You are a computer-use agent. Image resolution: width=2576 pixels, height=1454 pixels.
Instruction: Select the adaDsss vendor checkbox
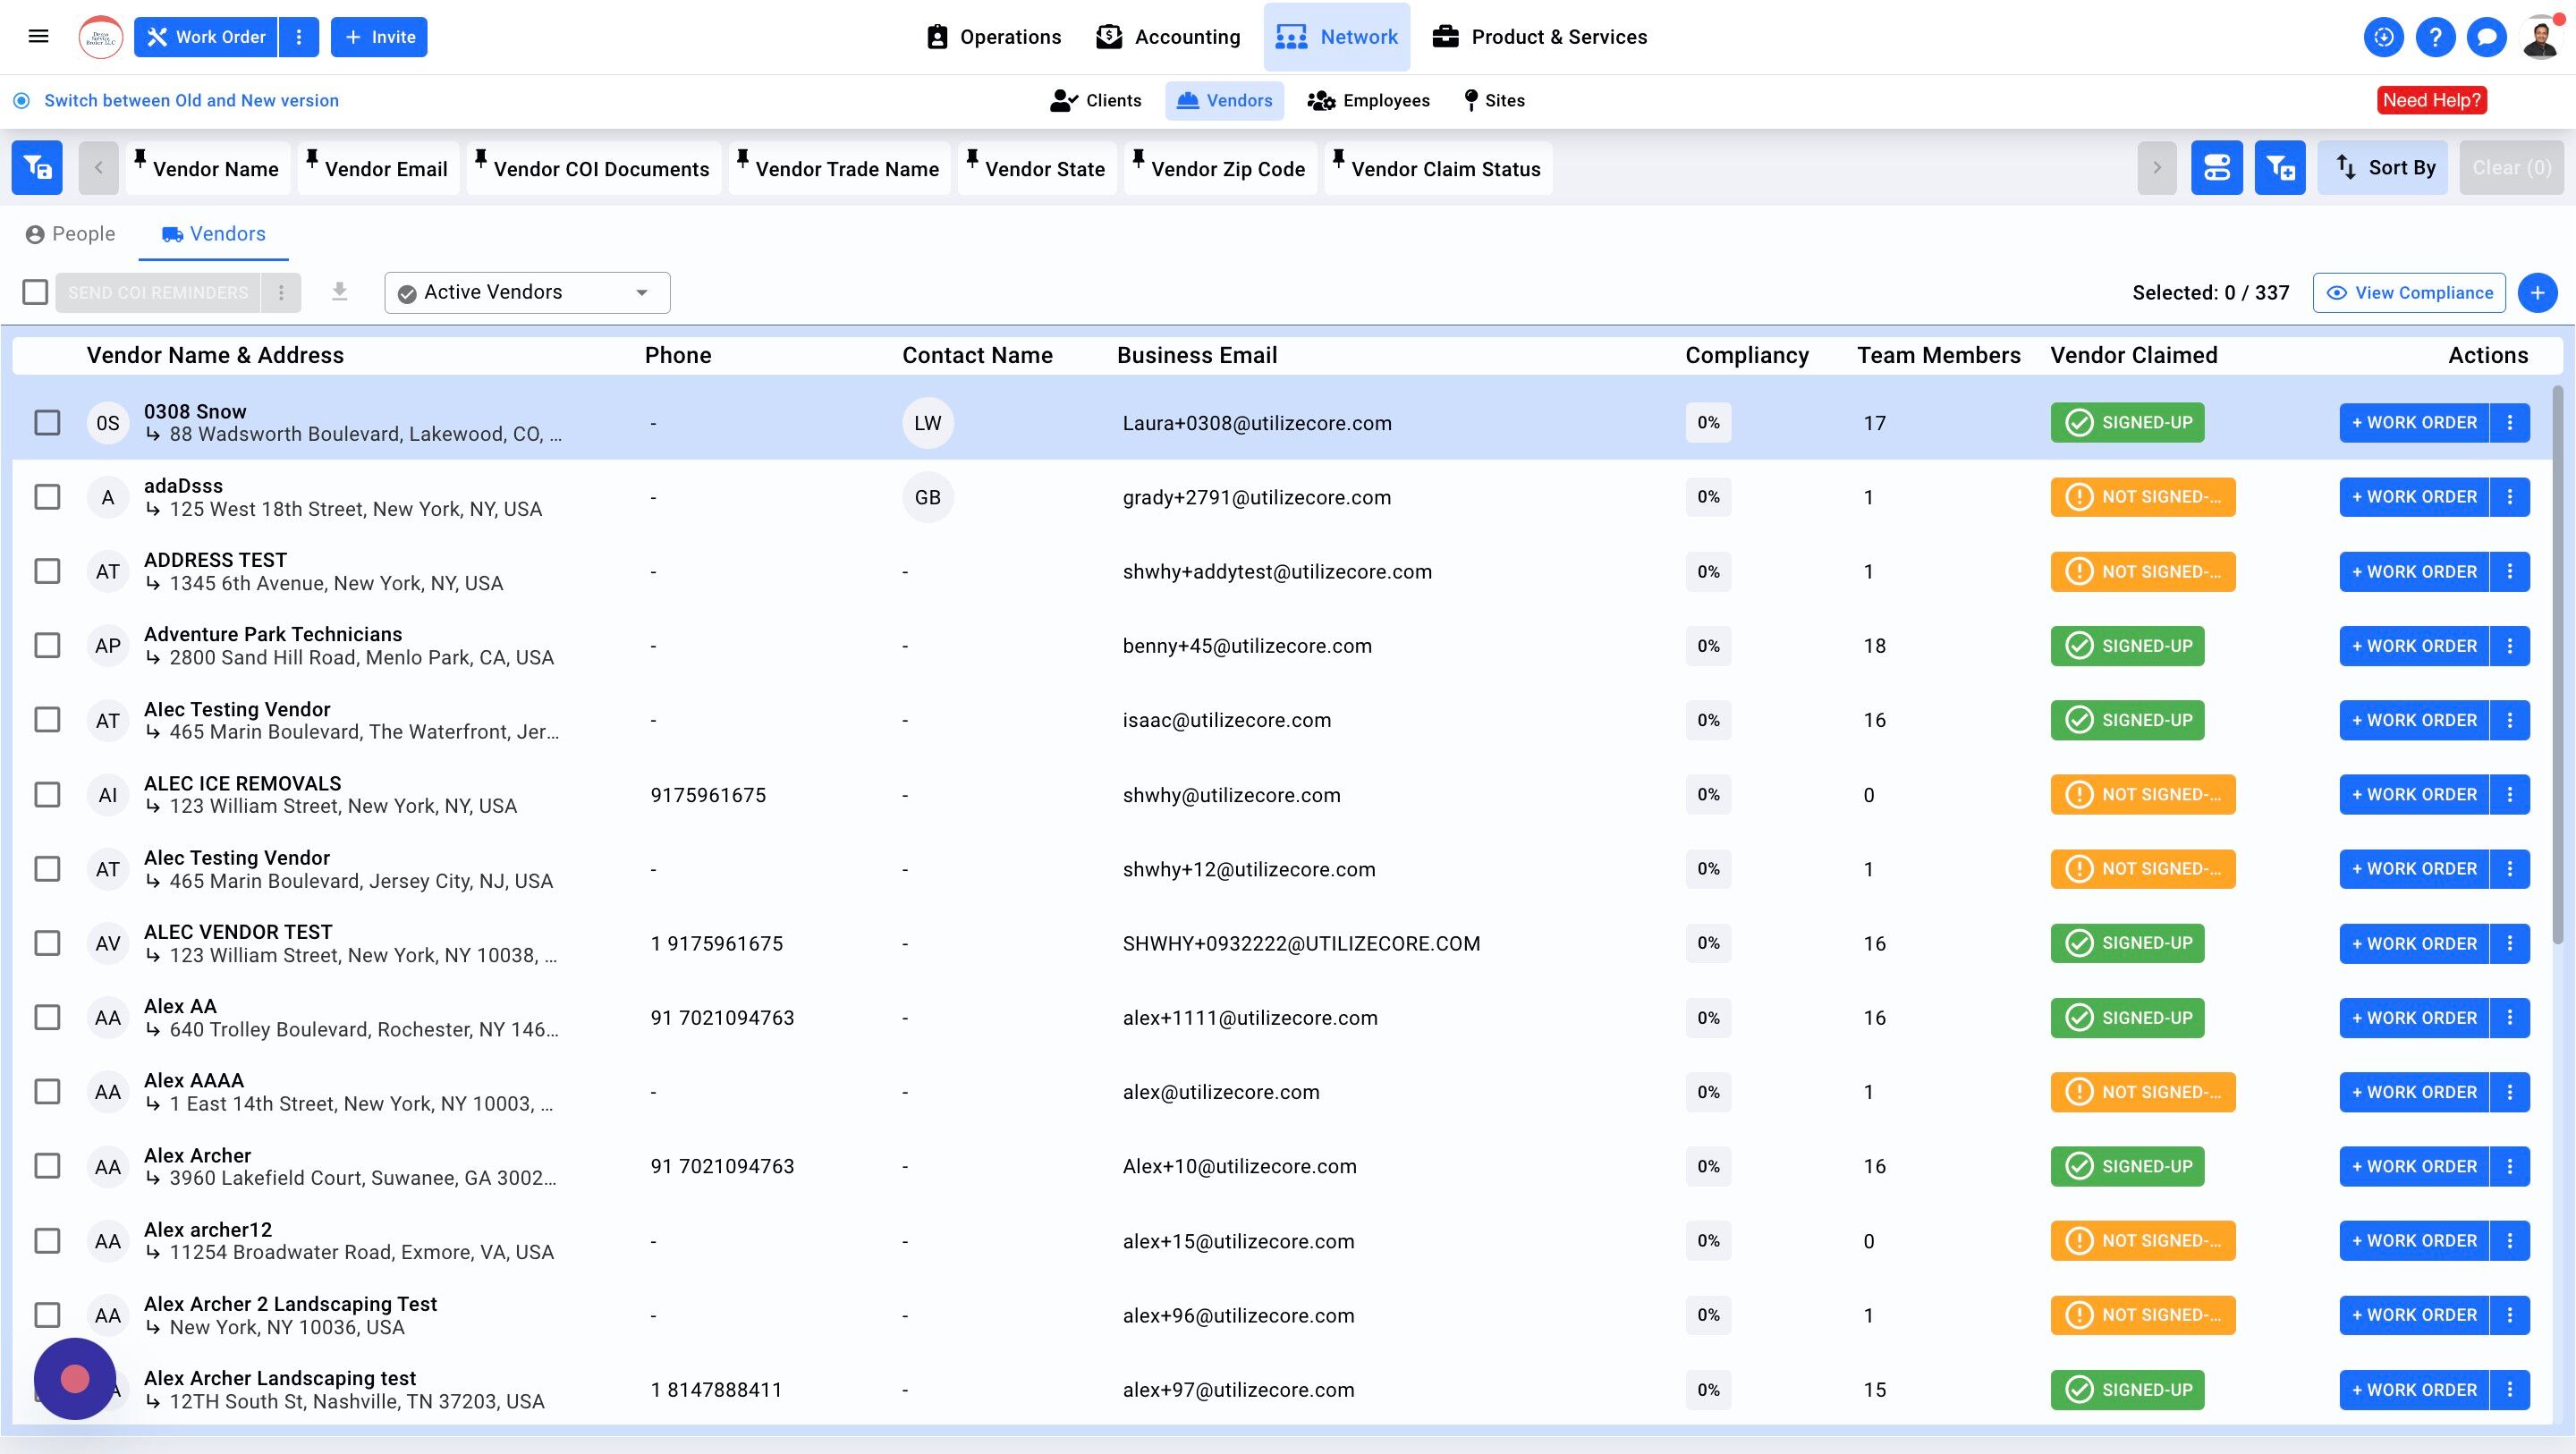[x=47, y=497]
